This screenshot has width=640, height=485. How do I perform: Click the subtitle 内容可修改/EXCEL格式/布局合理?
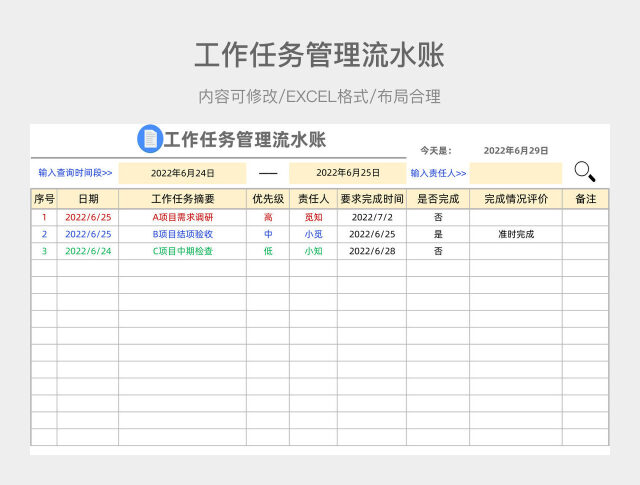tap(319, 97)
